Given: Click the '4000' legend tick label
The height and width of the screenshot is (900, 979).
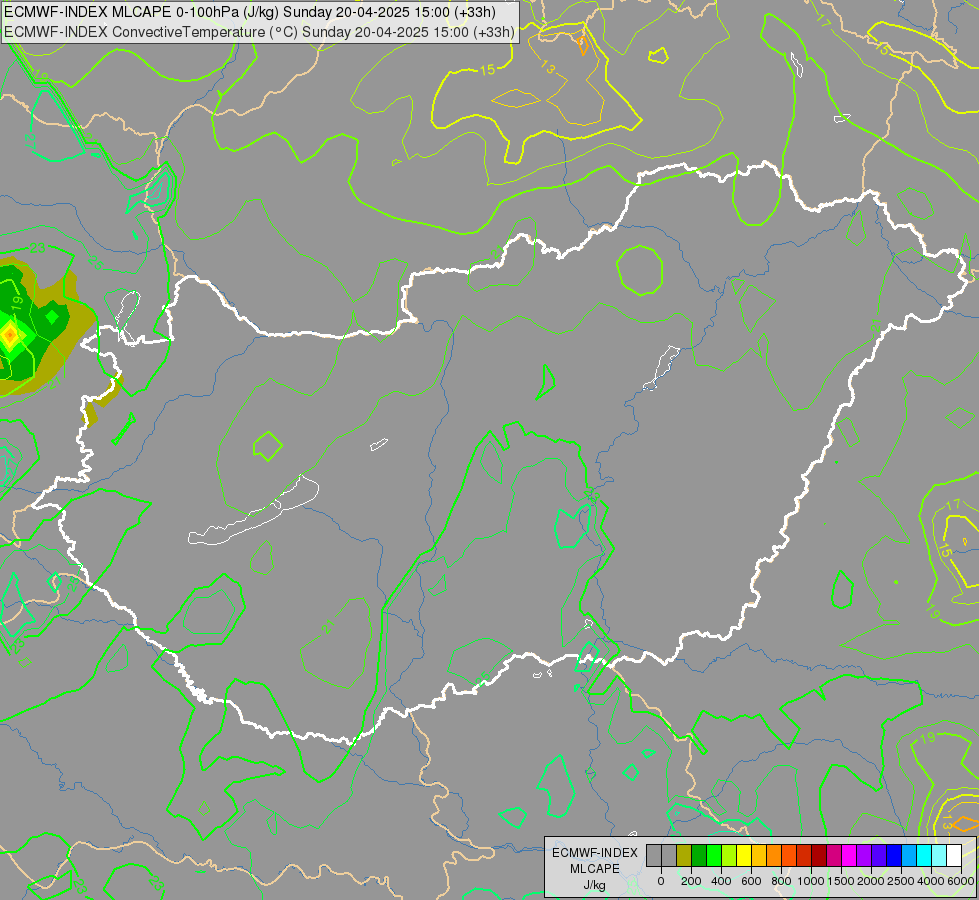Looking at the screenshot, I should coord(932,881).
